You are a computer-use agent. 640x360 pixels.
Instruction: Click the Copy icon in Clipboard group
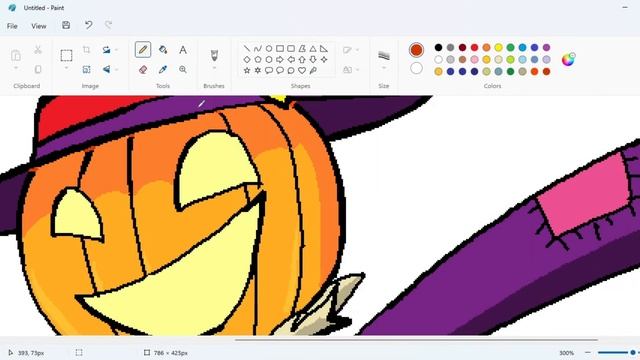coord(38,69)
